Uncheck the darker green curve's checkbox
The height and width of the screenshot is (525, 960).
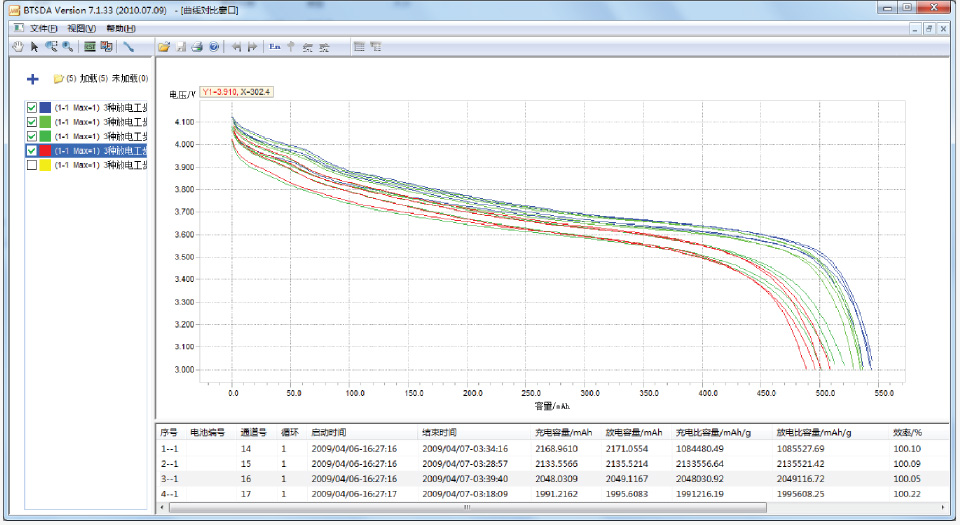[32, 136]
